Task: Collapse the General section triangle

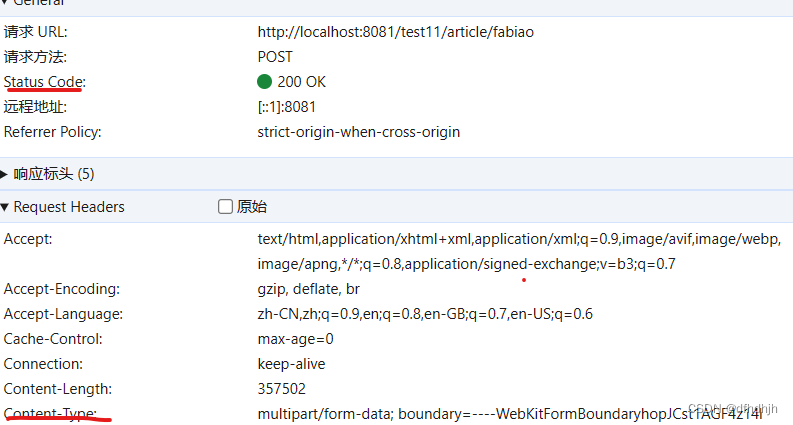Action: click(x=4, y=3)
